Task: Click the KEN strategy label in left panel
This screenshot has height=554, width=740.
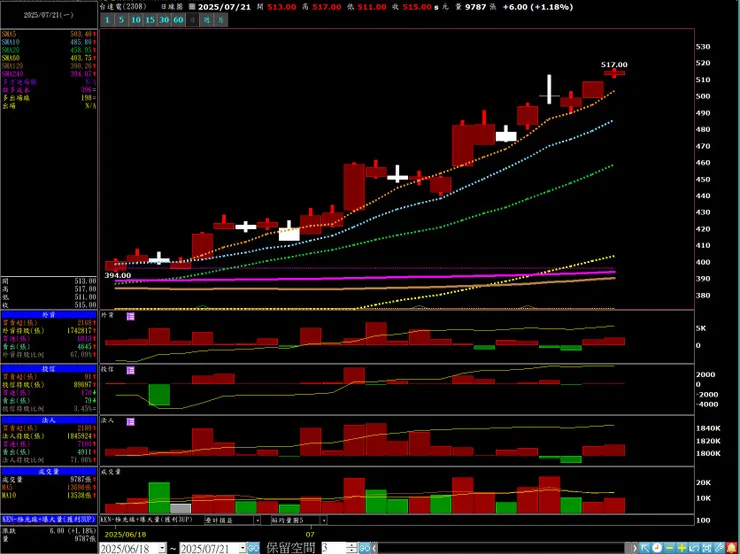Action: click(49, 519)
